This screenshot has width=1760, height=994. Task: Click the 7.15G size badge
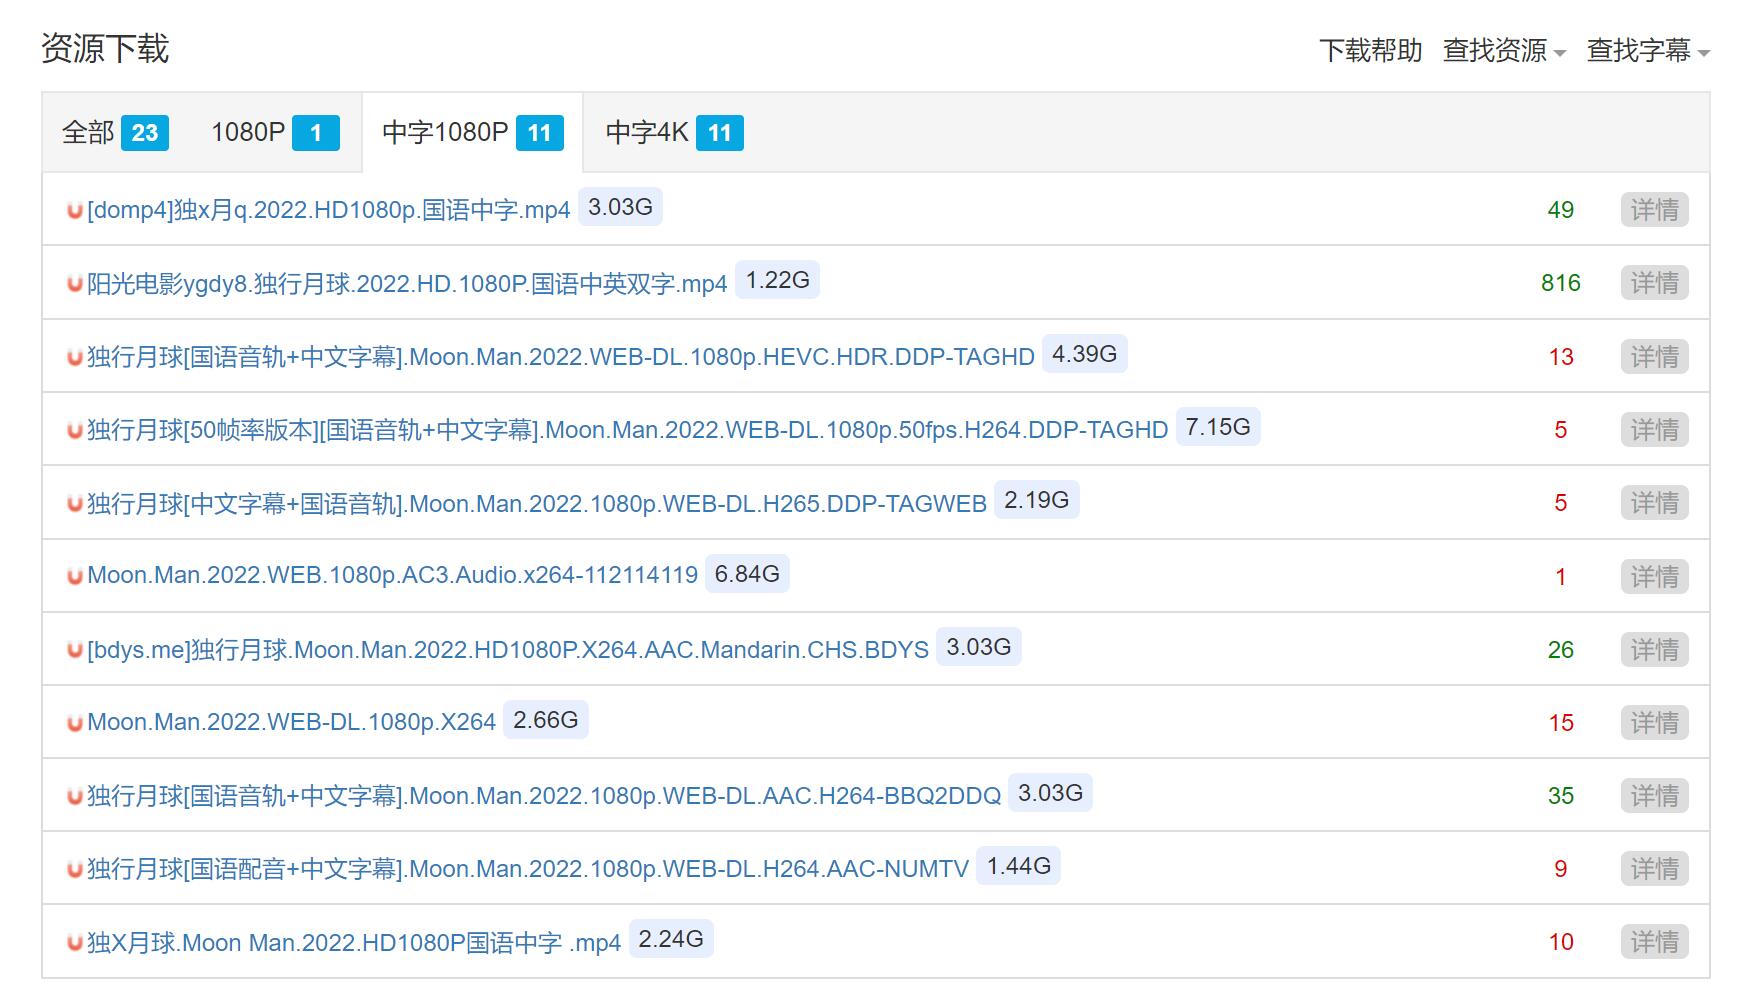click(x=1218, y=427)
